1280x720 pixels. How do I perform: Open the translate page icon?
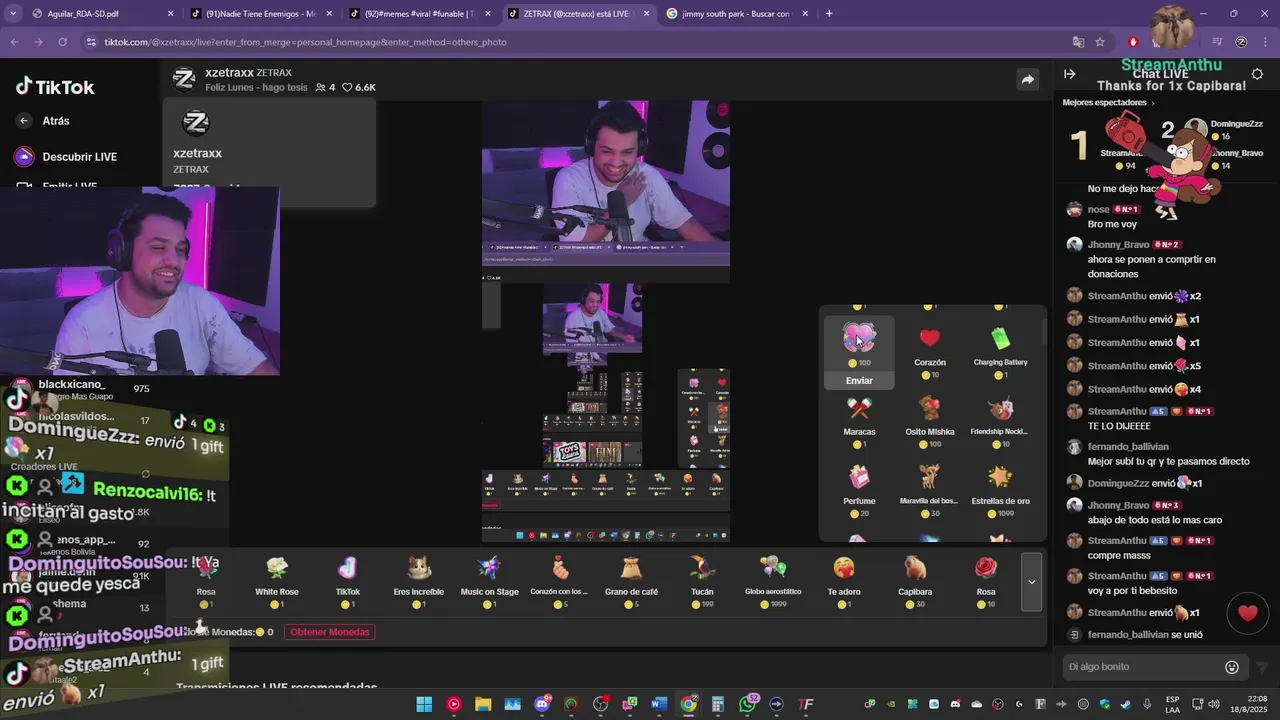click(x=1078, y=42)
